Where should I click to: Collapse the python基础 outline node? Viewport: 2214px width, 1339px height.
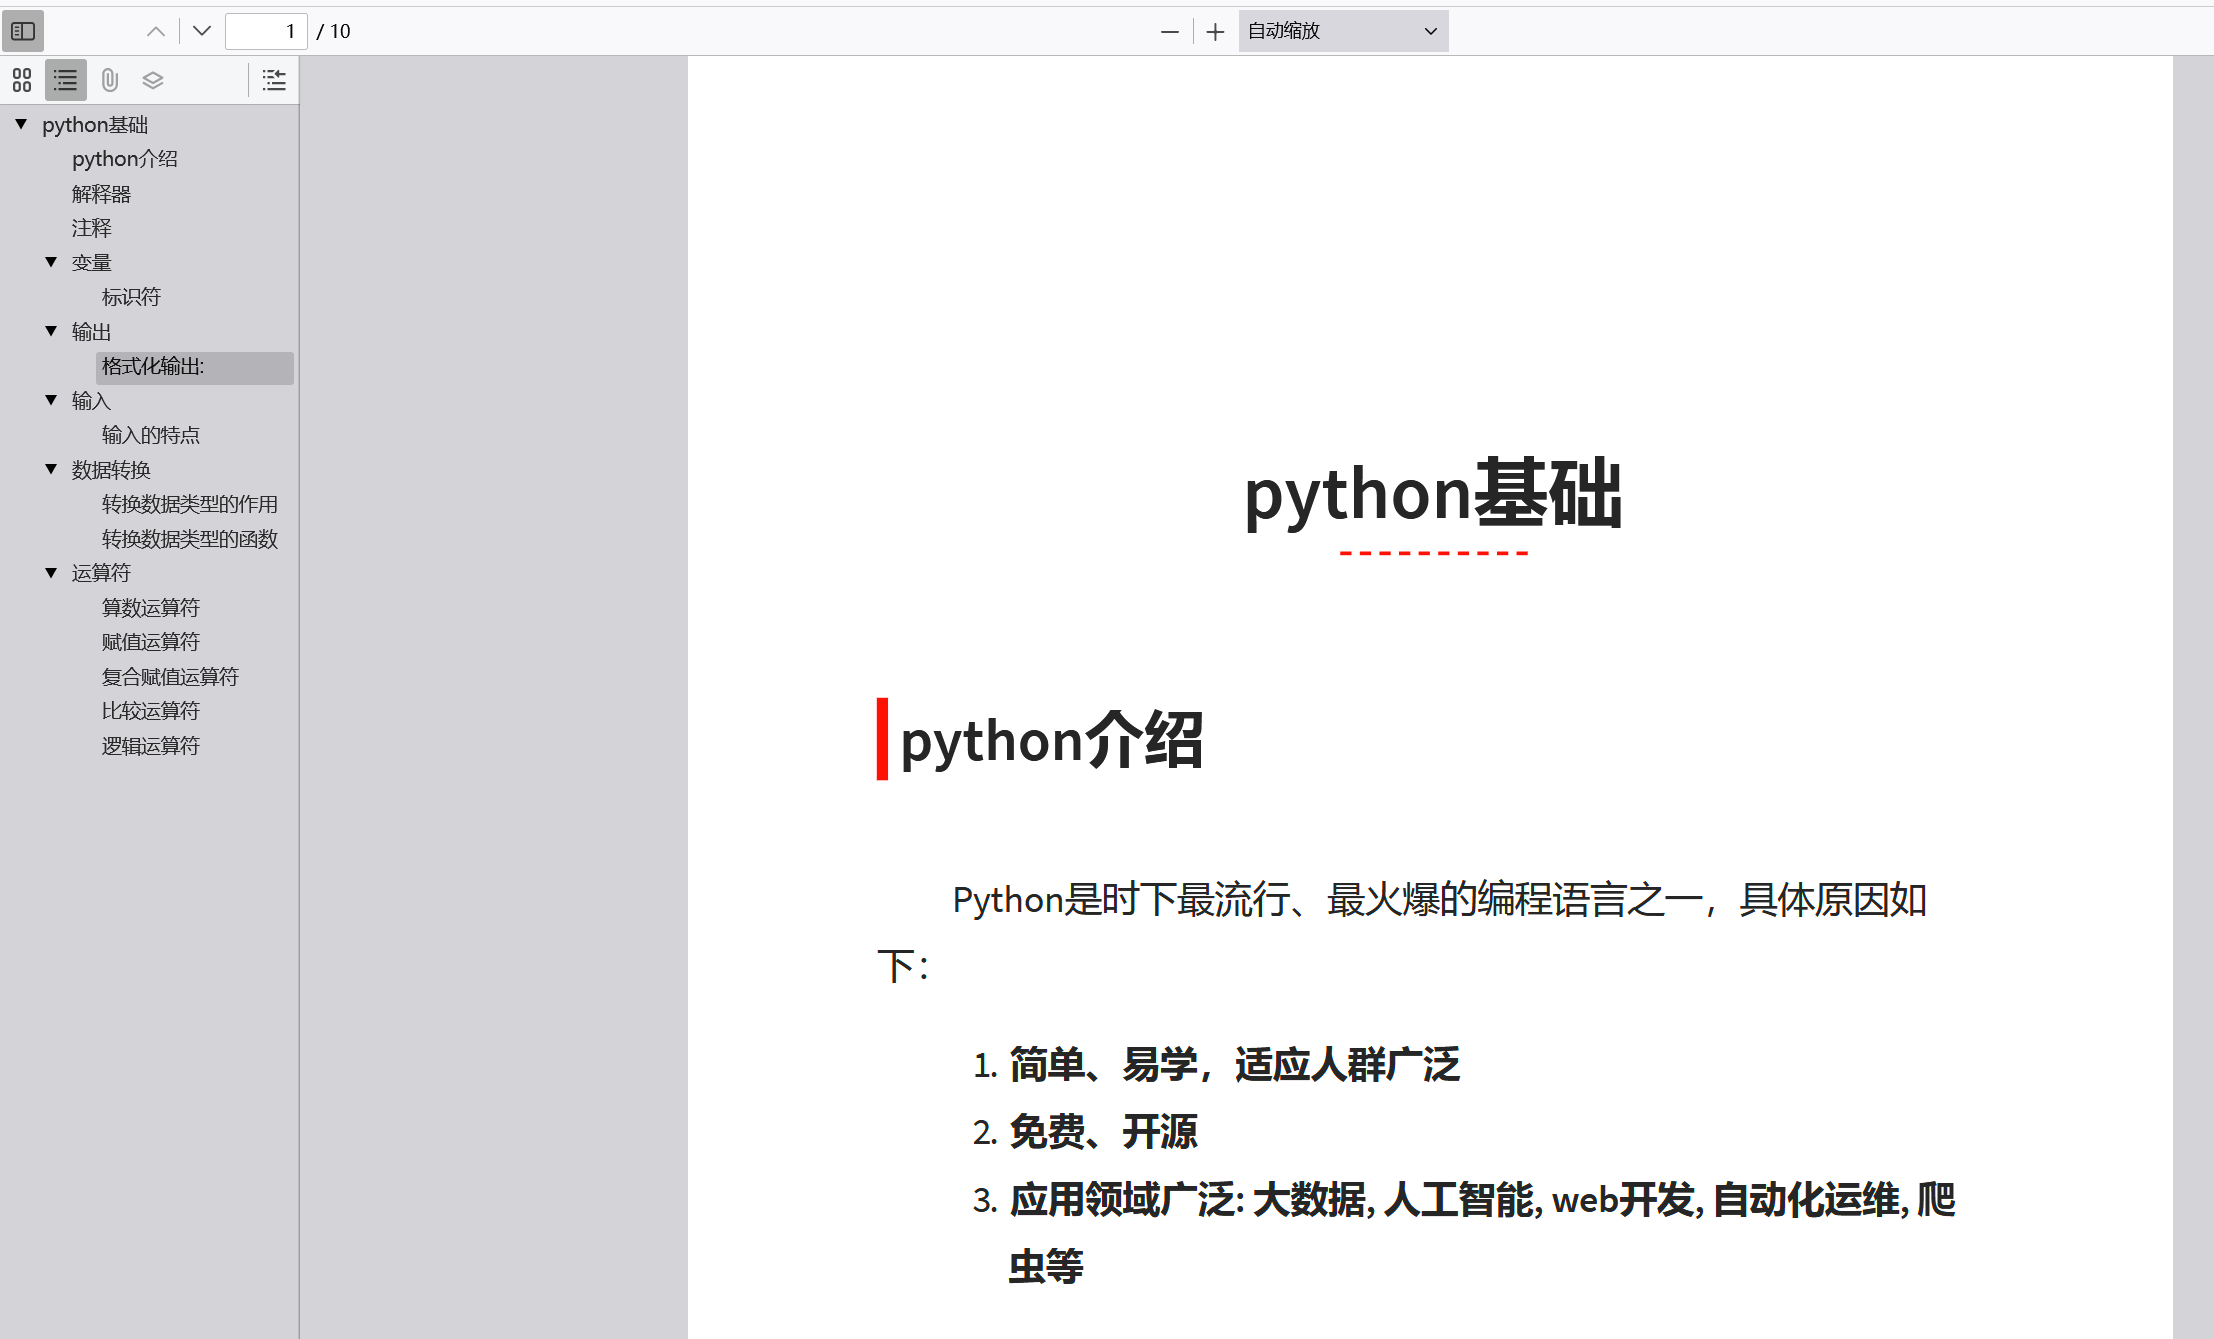coord(21,124)
